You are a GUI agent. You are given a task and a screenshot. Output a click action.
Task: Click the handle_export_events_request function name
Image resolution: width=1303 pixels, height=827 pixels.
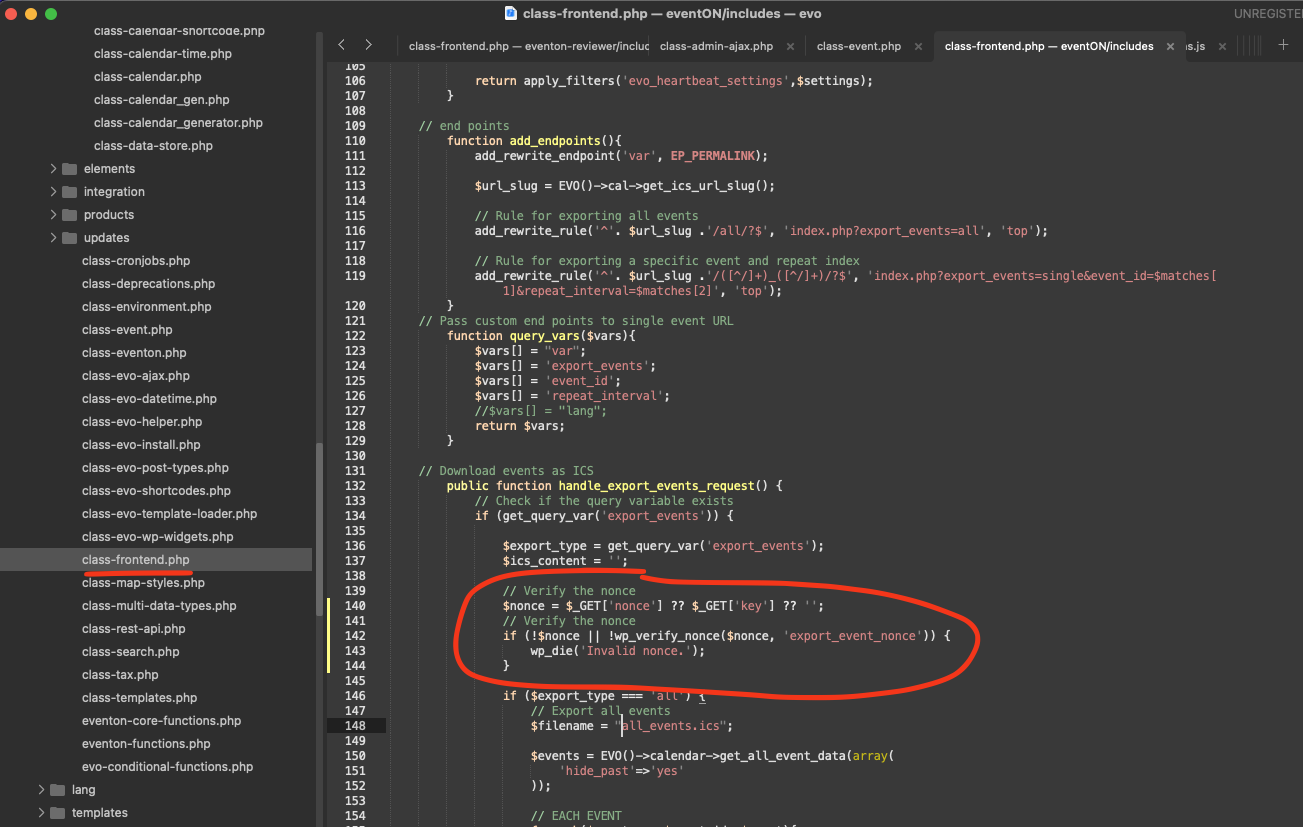tap(657, 486)
